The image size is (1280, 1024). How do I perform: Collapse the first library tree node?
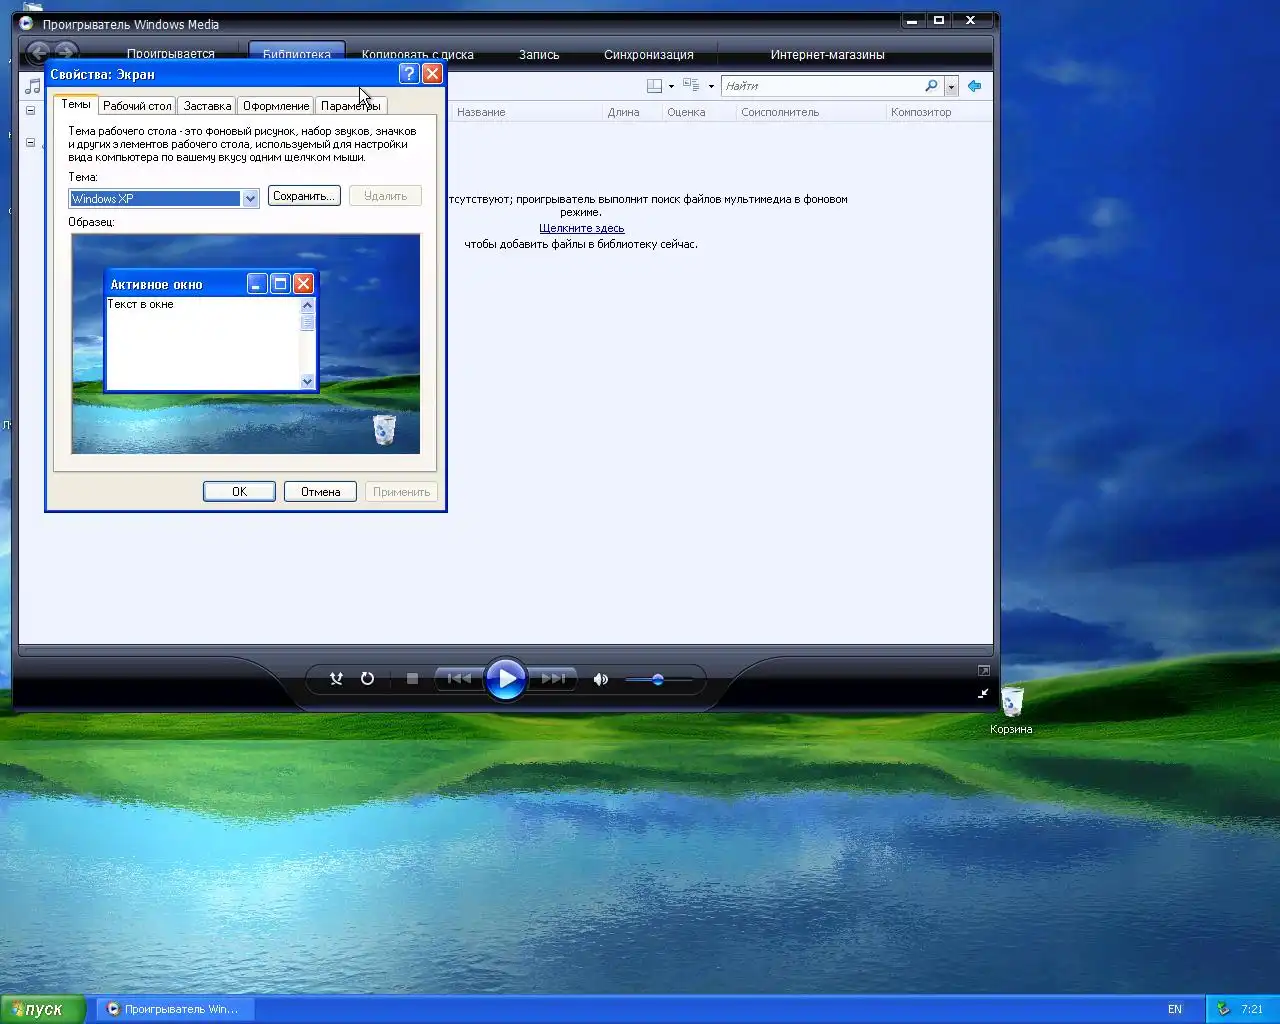tap(30, 111)
